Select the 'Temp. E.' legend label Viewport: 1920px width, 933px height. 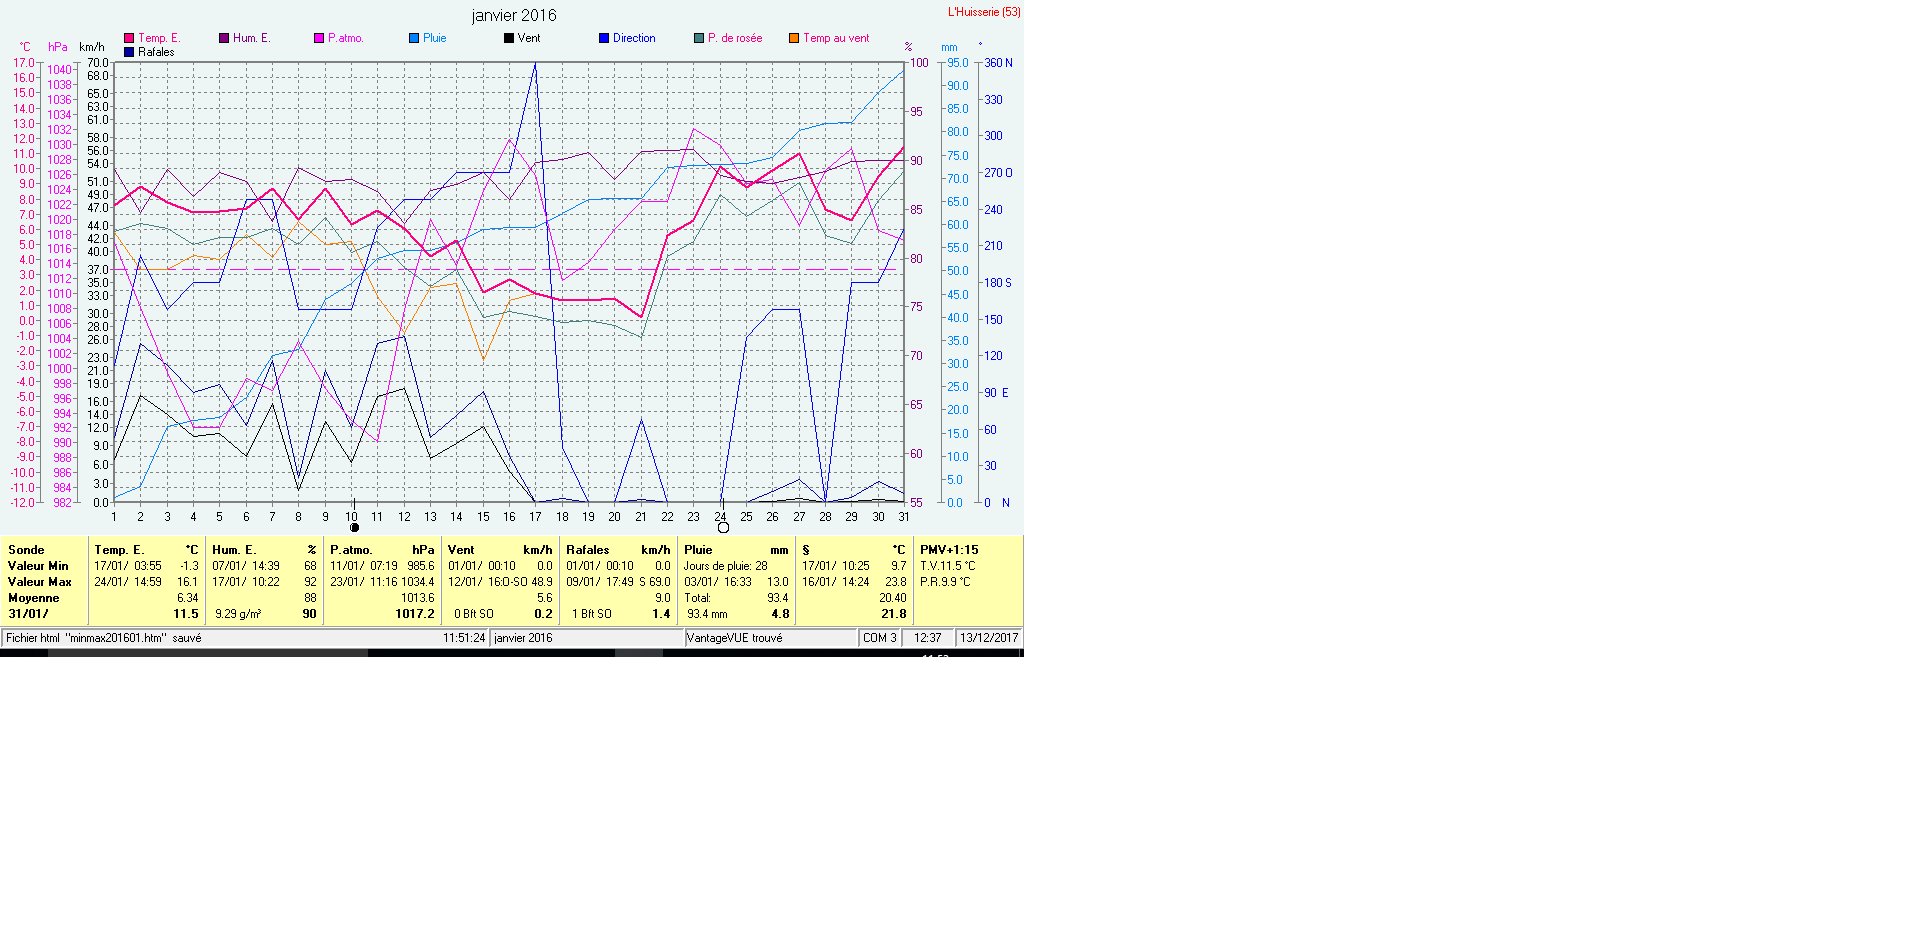click(159, 38)
